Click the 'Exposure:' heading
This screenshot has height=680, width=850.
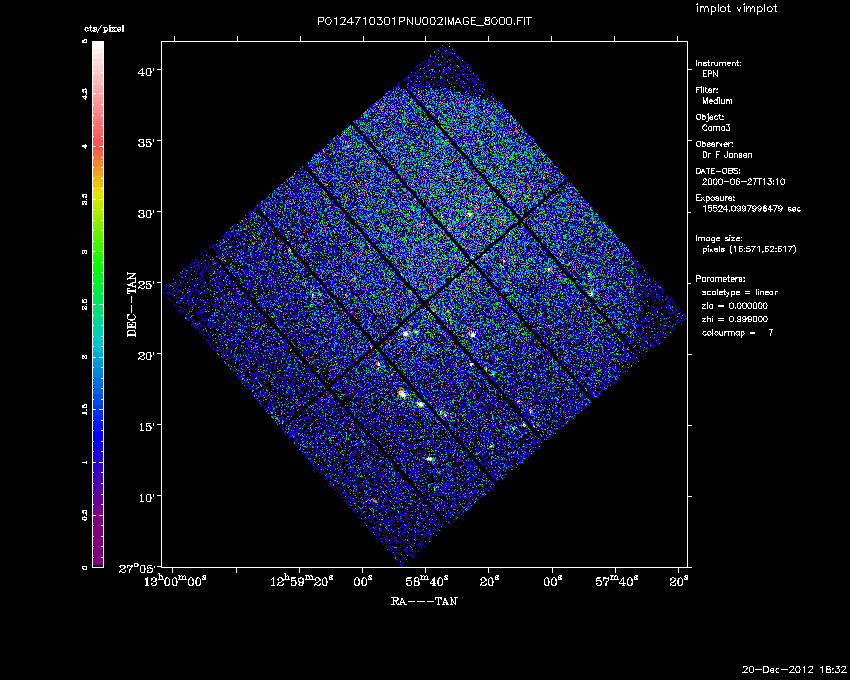716,198
